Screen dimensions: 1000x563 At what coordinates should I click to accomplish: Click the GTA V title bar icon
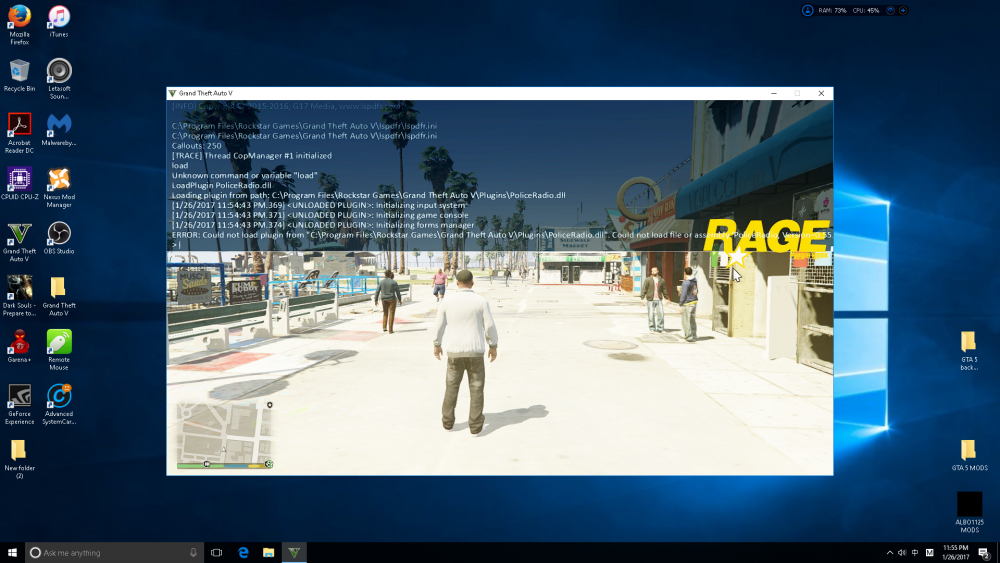coord(172,93)
